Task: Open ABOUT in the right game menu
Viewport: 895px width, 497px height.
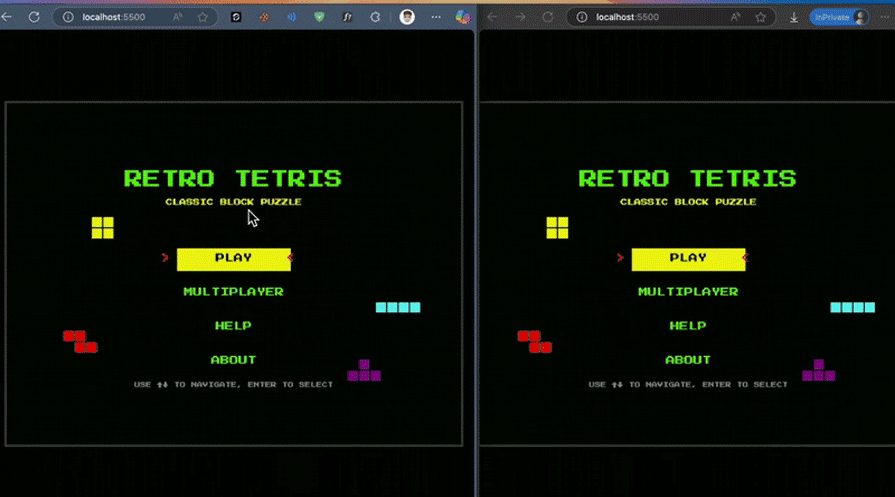Action: 688,359
